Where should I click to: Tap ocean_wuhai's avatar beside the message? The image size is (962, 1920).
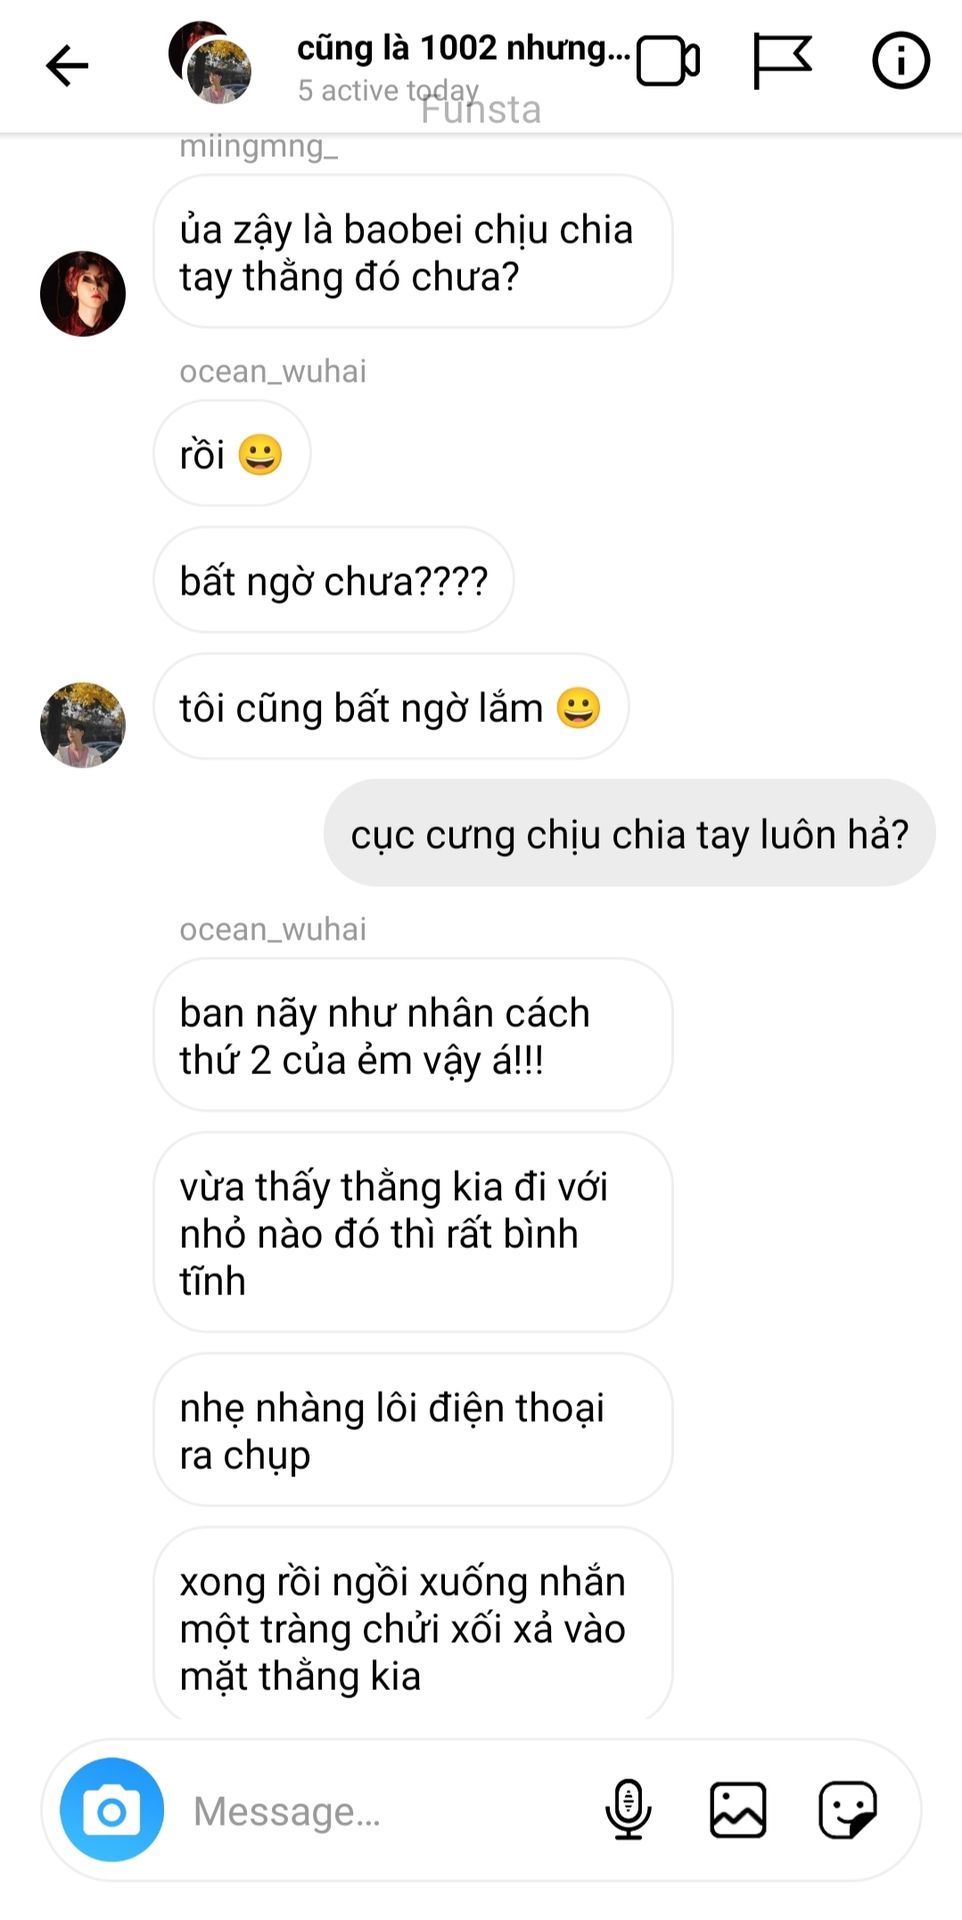[x=83, y=725]
